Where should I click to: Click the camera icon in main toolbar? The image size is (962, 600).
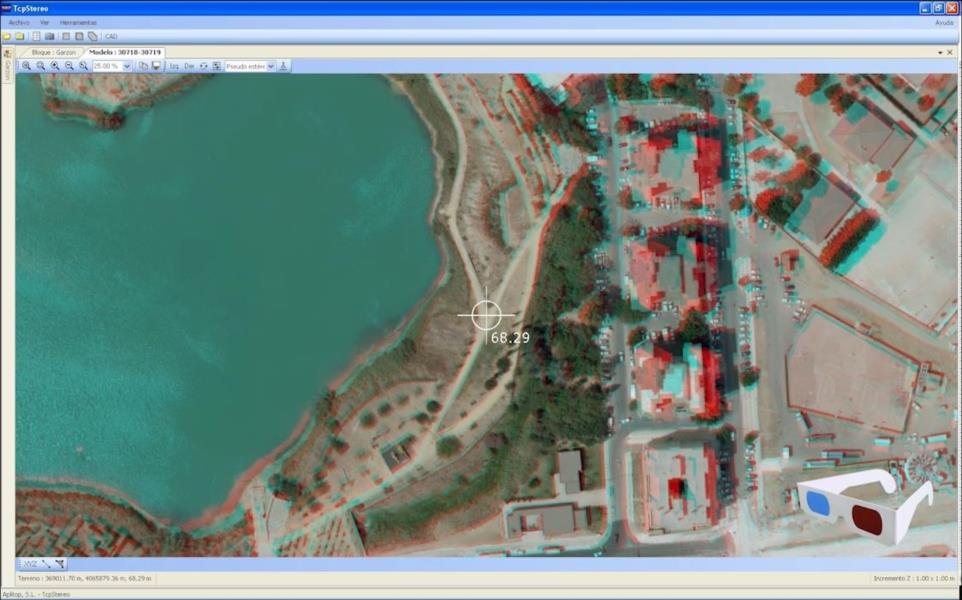50,36
